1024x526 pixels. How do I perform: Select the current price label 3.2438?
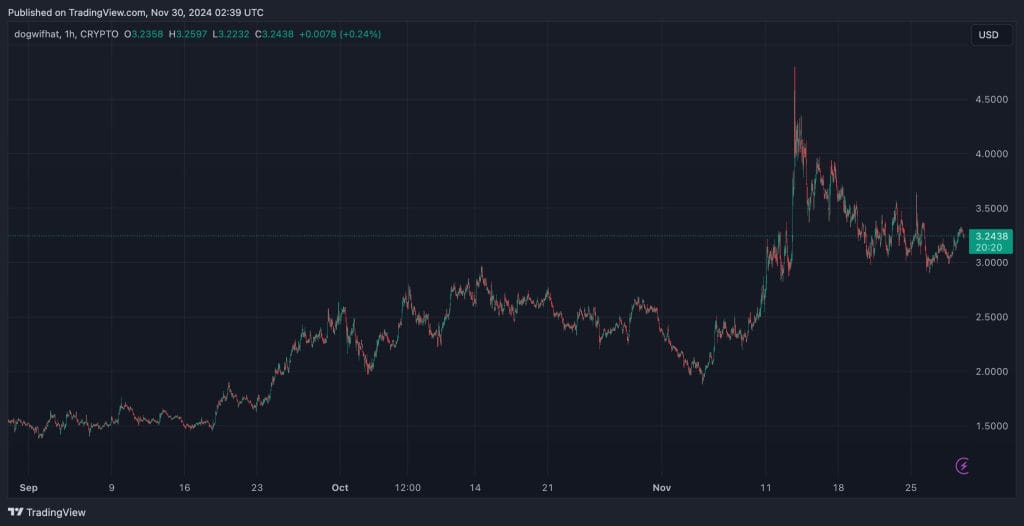pos(991,237)
